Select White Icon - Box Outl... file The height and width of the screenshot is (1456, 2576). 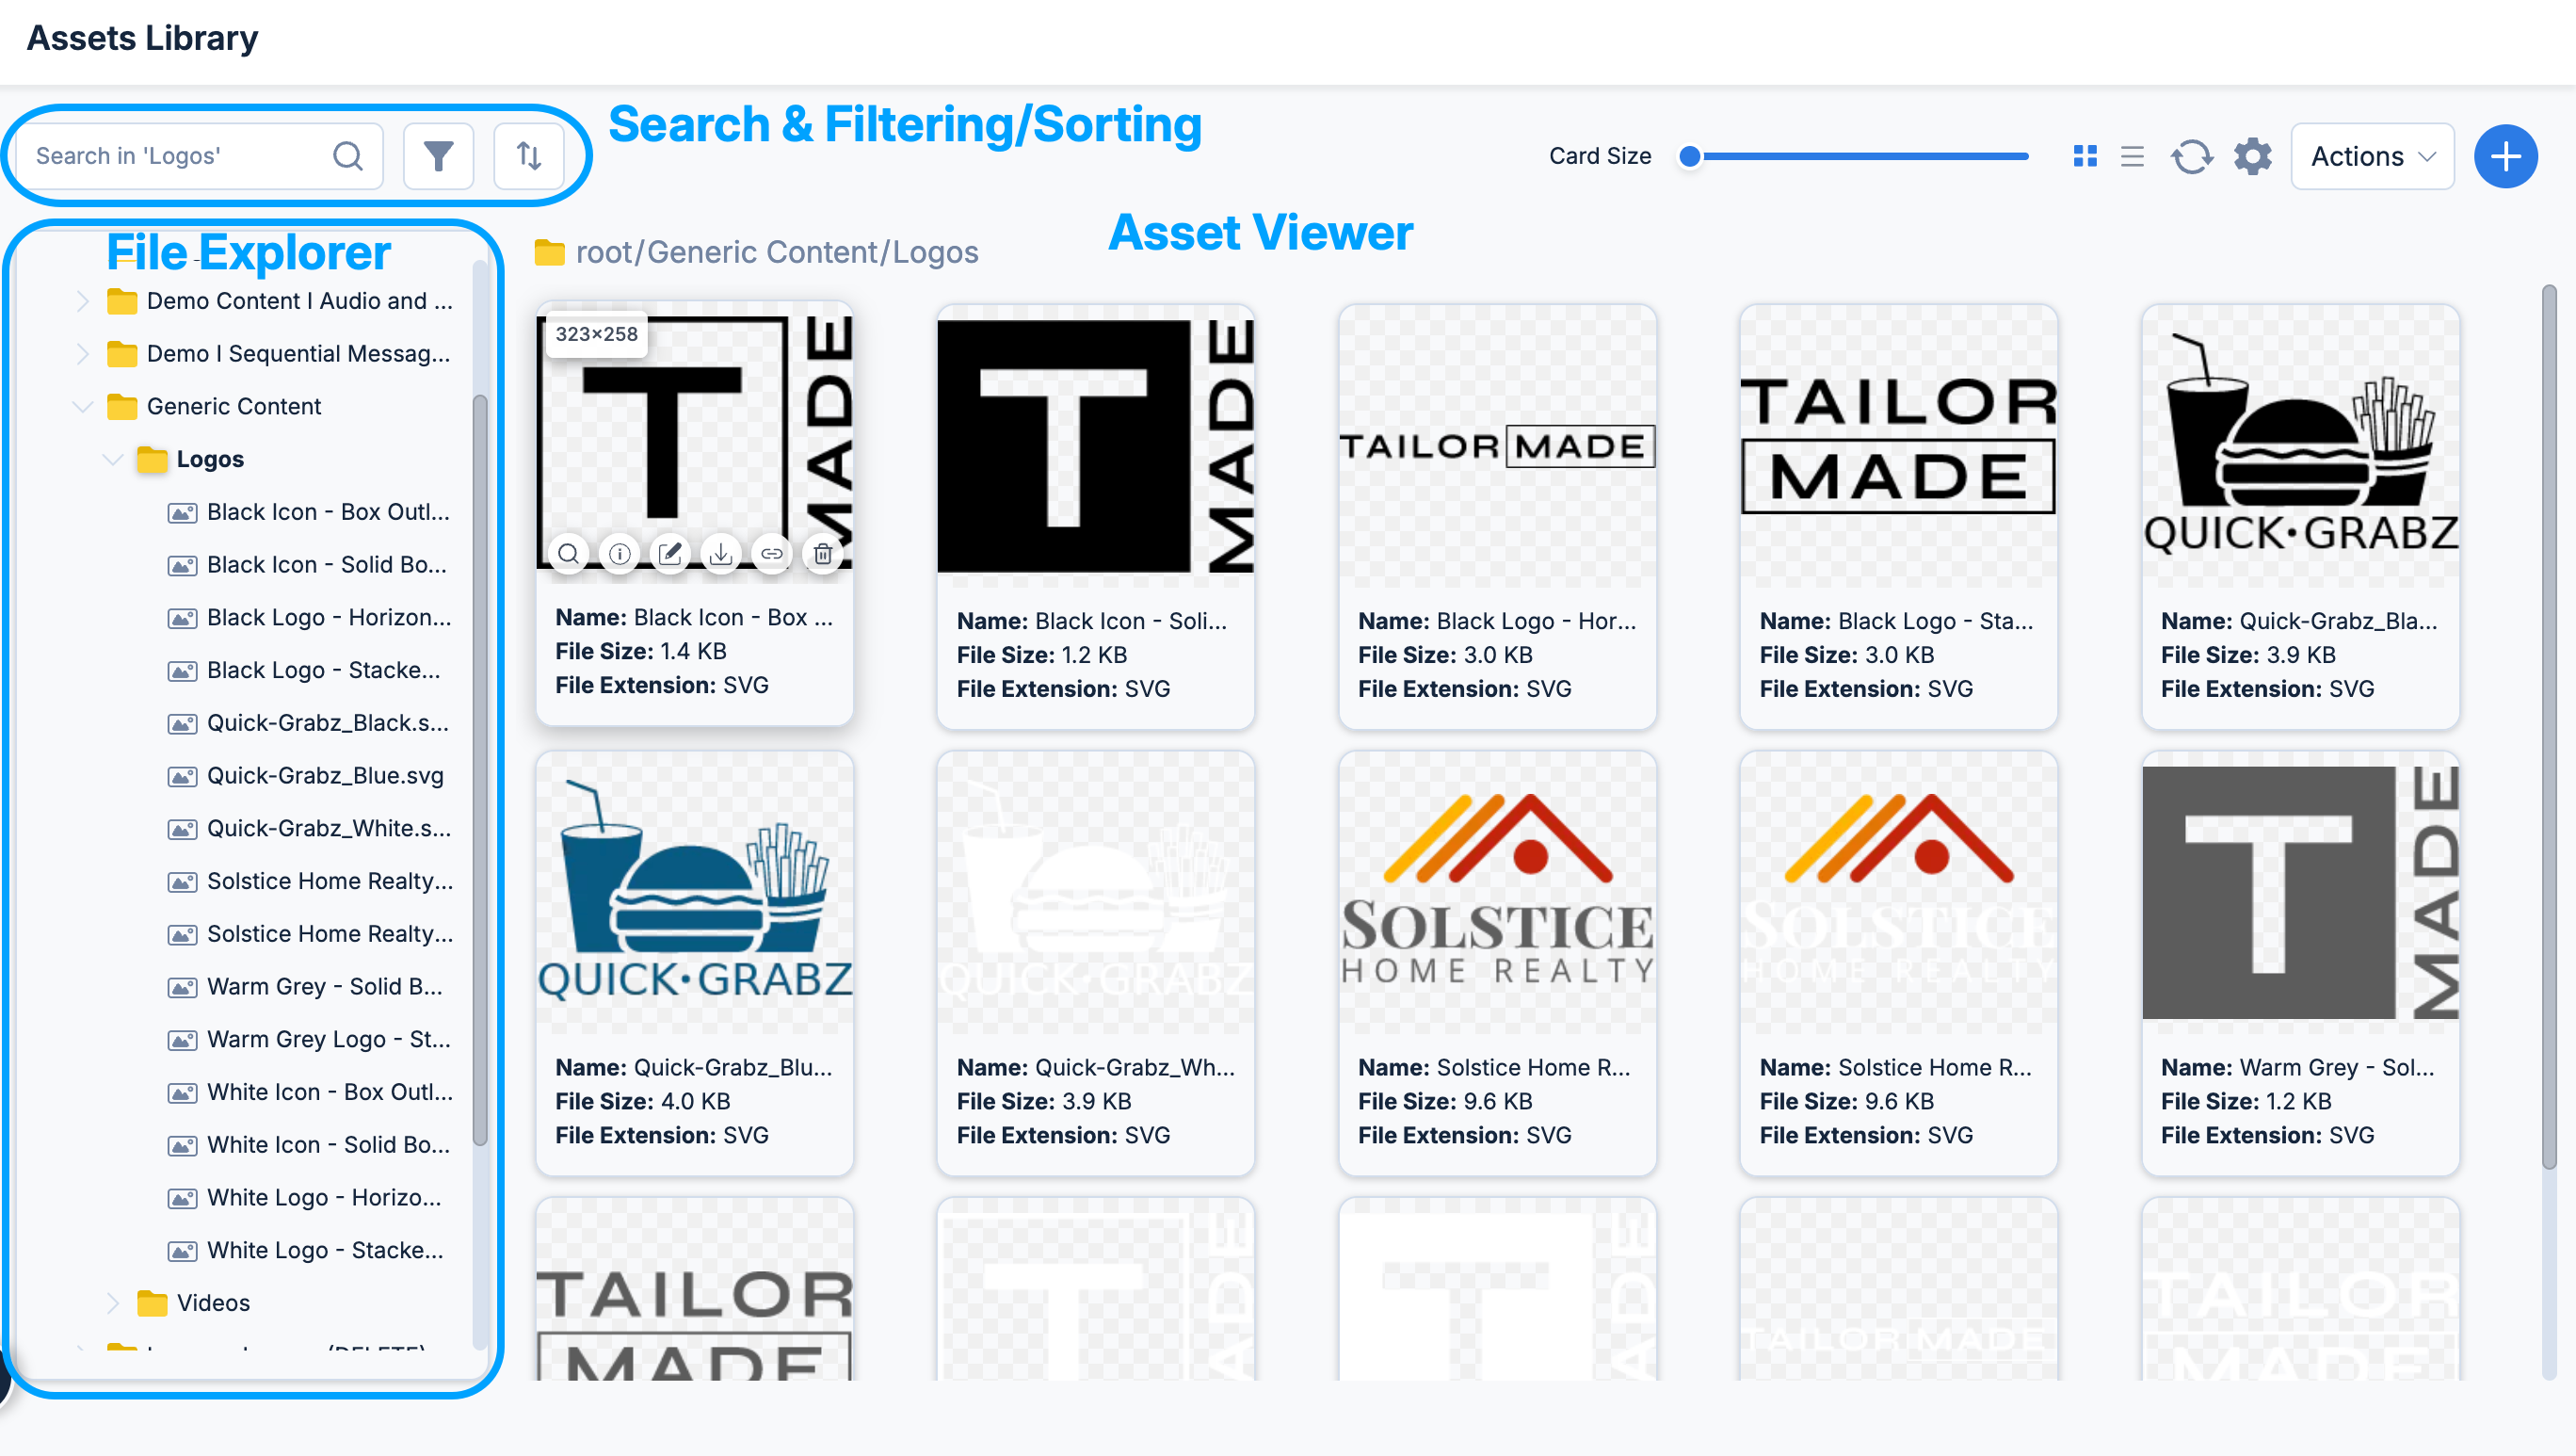330,1093
